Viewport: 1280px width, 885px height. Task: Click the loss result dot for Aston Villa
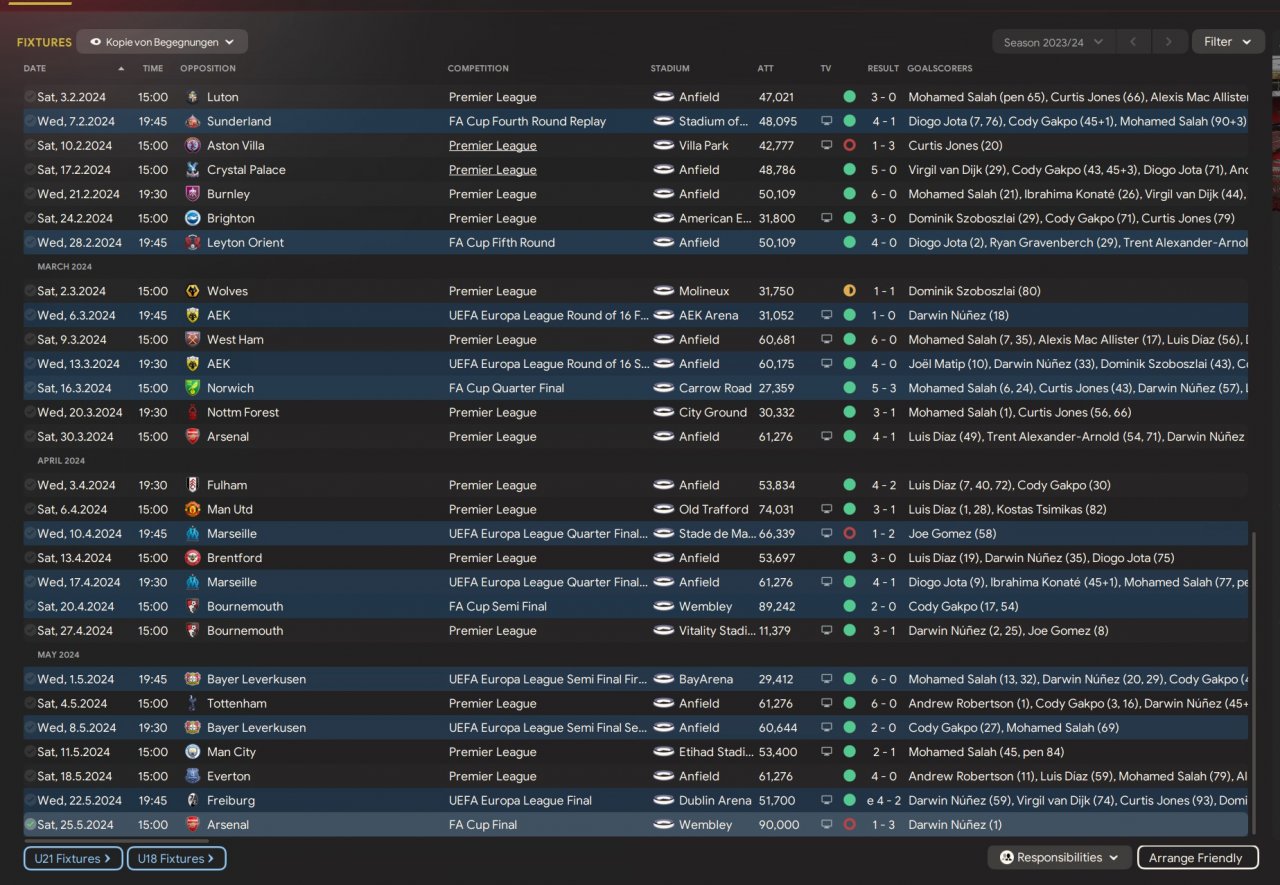849,145
